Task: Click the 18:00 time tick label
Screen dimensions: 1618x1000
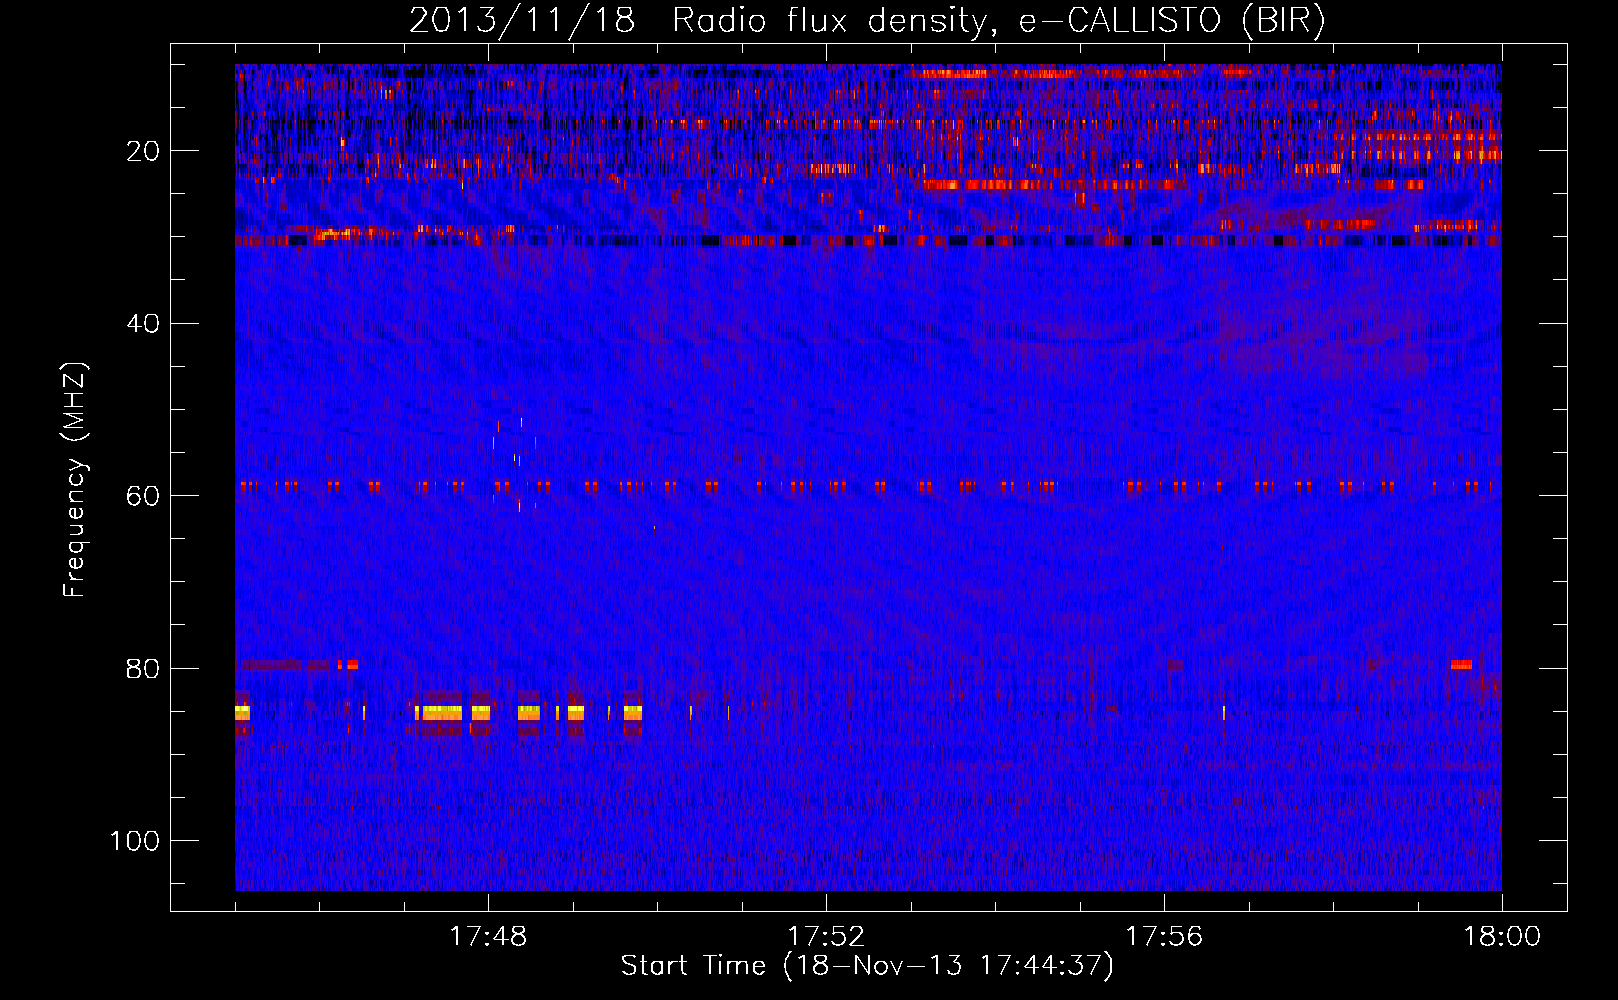Action: [x=1502, y=937]
